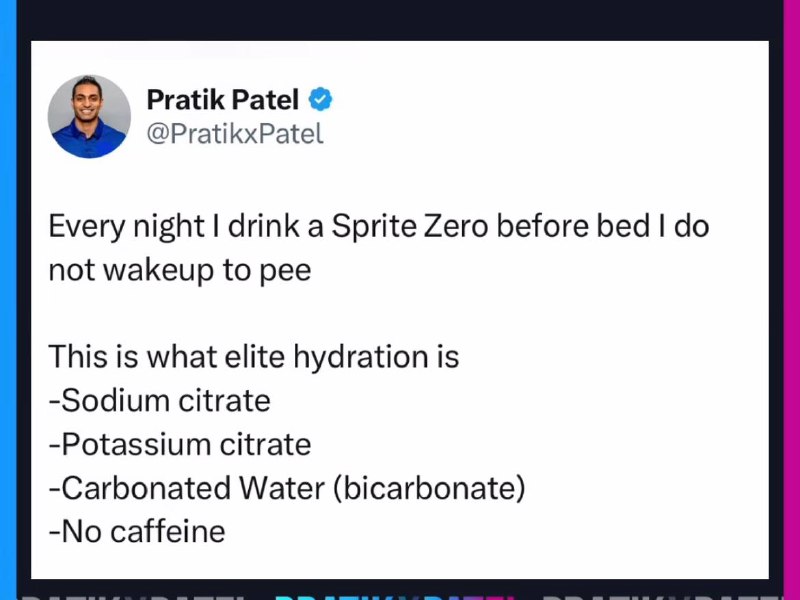Click the '-Carbonated Water' text
This screenshot has height=600, width=800.
pyautogui.click(x=187, y=488)
